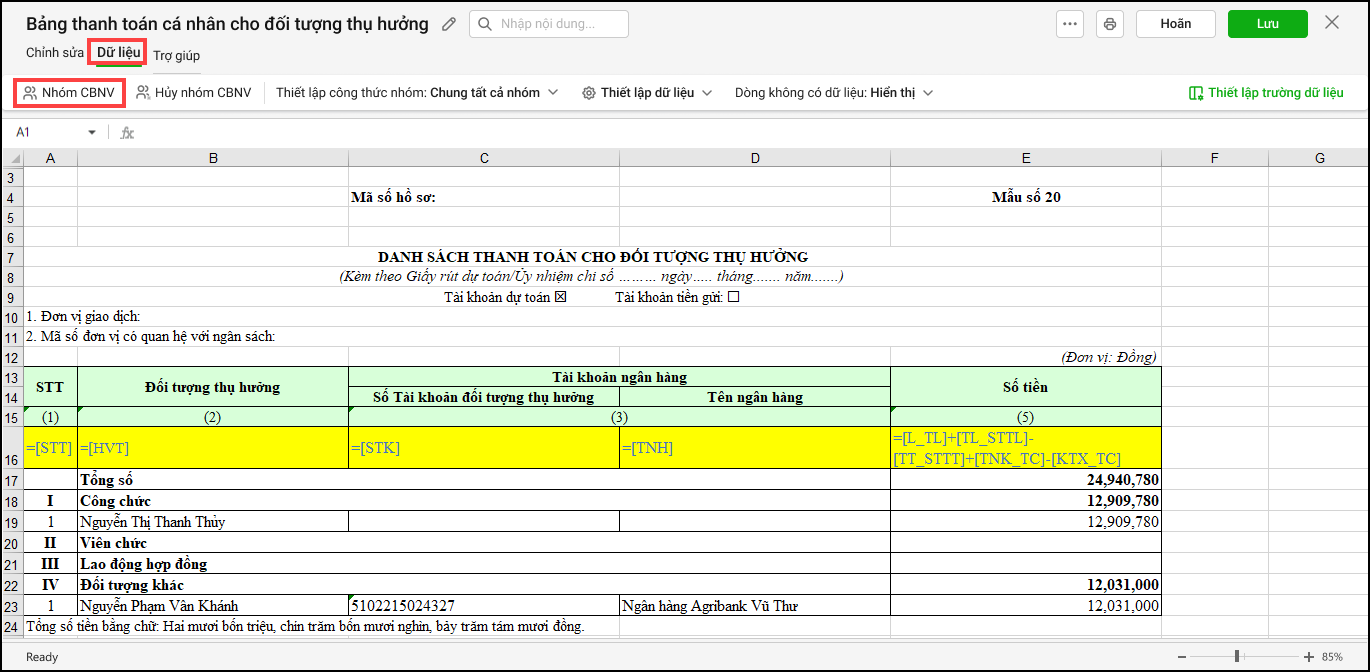Open Dòng không có dữ liệu dropdown

pos(834,93)
